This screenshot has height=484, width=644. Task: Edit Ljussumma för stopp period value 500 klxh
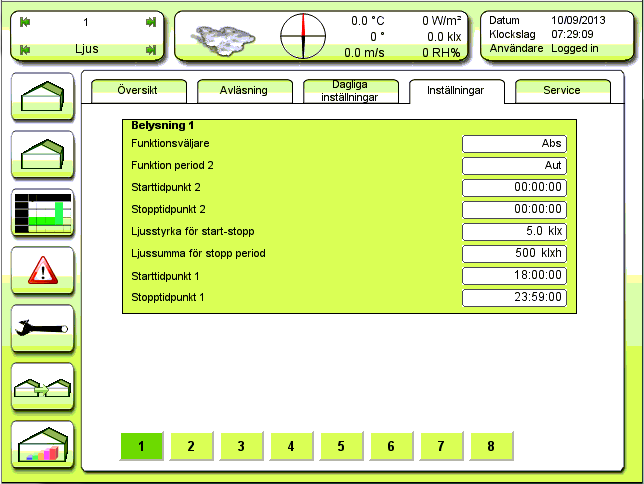pos(514,254)
